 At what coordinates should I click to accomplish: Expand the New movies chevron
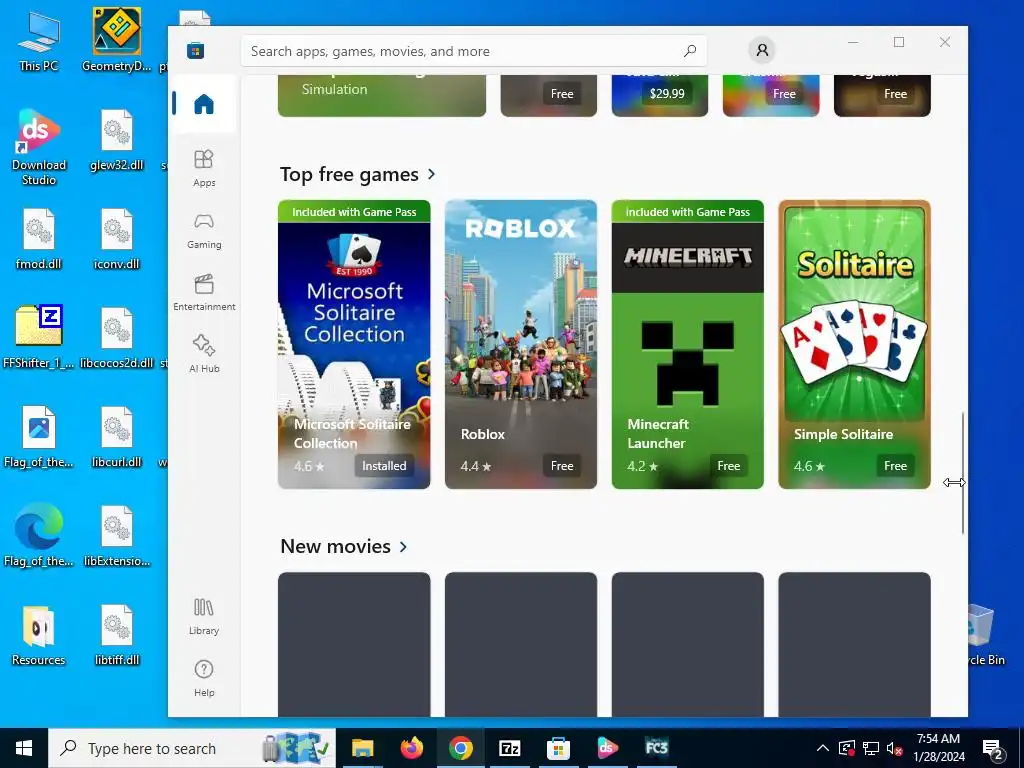(403, 547)
